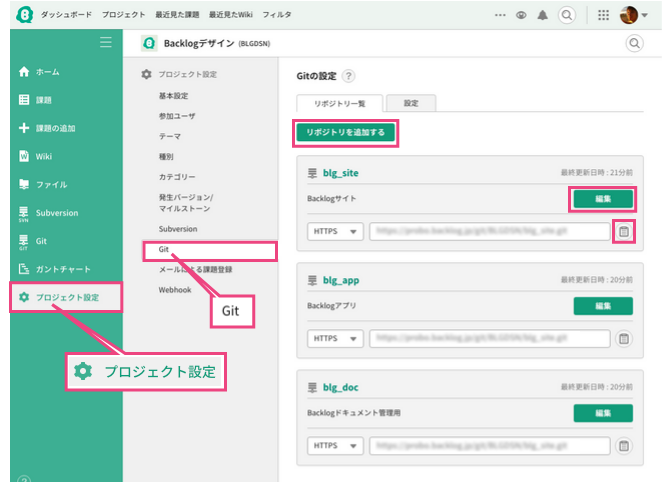The height and width of the screenshot is (482, 662).
Task: Click the help question mark beside Gitの設定
Action: pos(348,76)
